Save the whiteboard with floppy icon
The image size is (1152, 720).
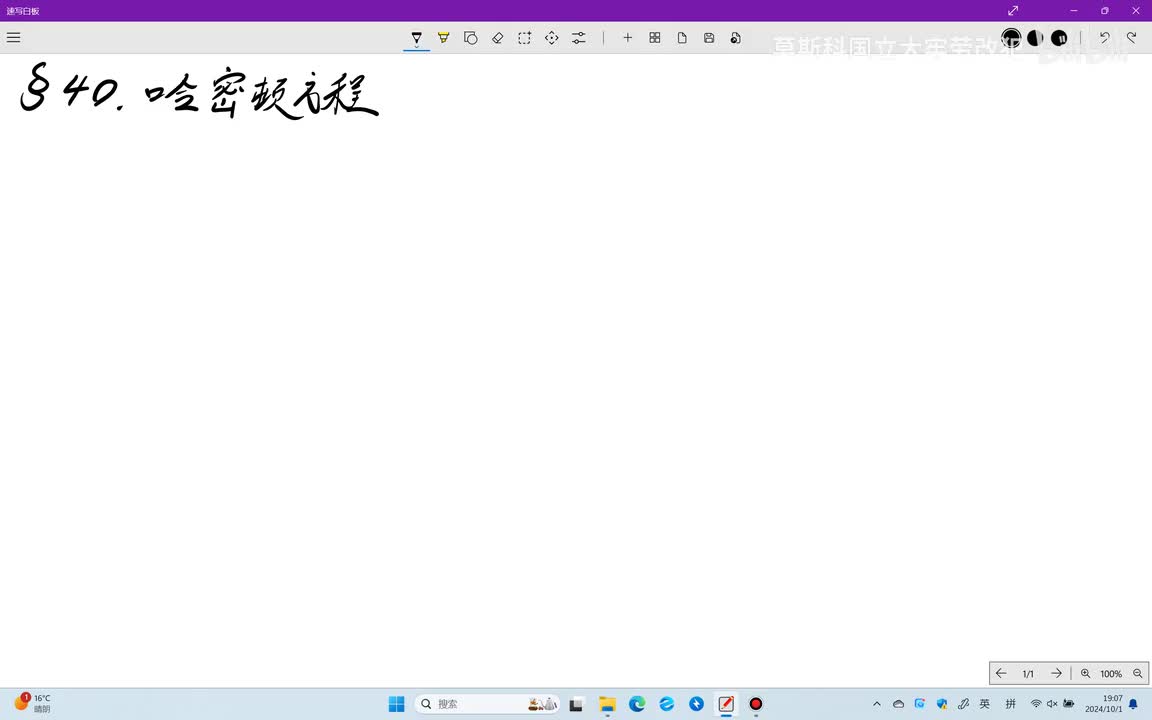pos(709,37)
